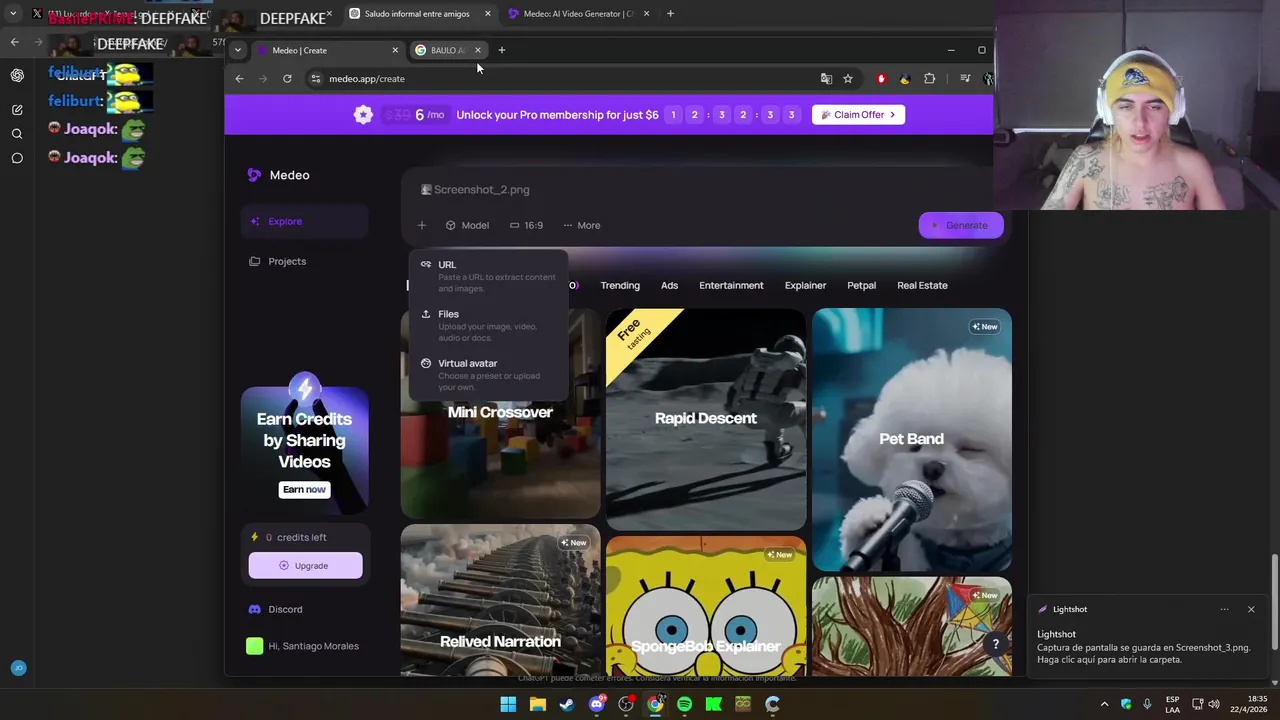Go back in the Medeo browser window
The width and height of the screenshot is (1280, 720).
(x=239, y=79)
